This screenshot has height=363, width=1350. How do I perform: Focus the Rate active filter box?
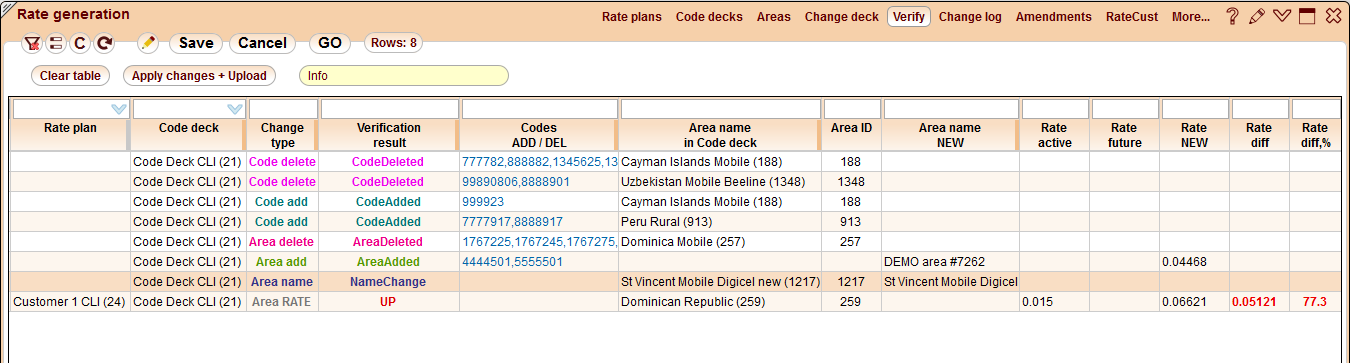1054,109
